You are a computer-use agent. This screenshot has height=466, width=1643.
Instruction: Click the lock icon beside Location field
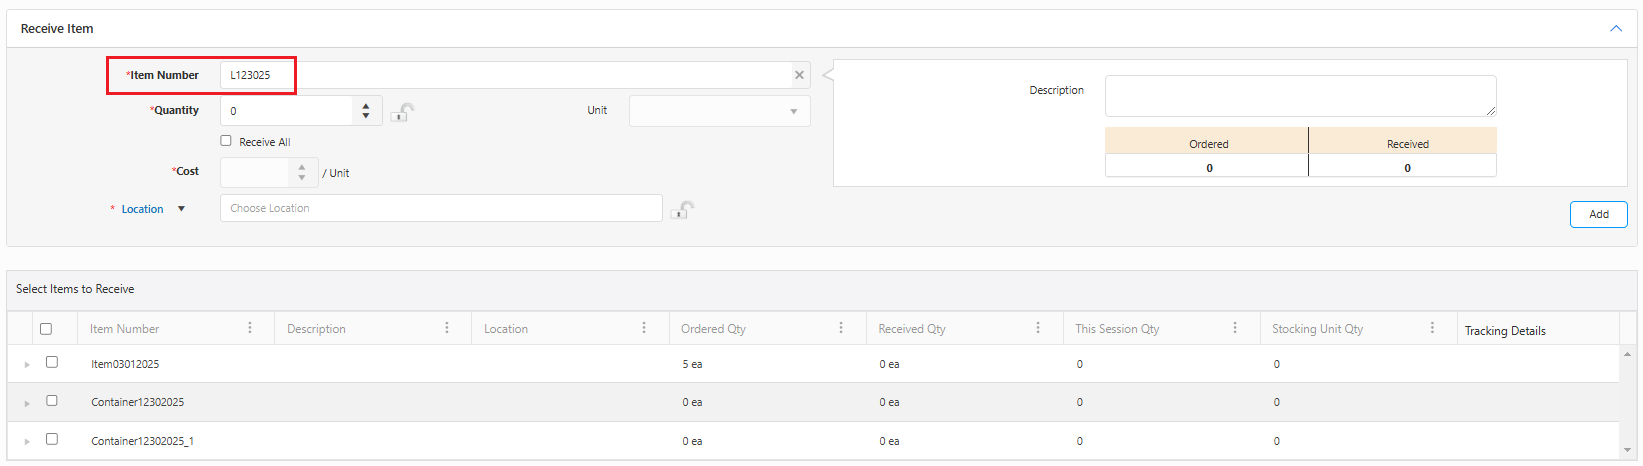(682, 209)
